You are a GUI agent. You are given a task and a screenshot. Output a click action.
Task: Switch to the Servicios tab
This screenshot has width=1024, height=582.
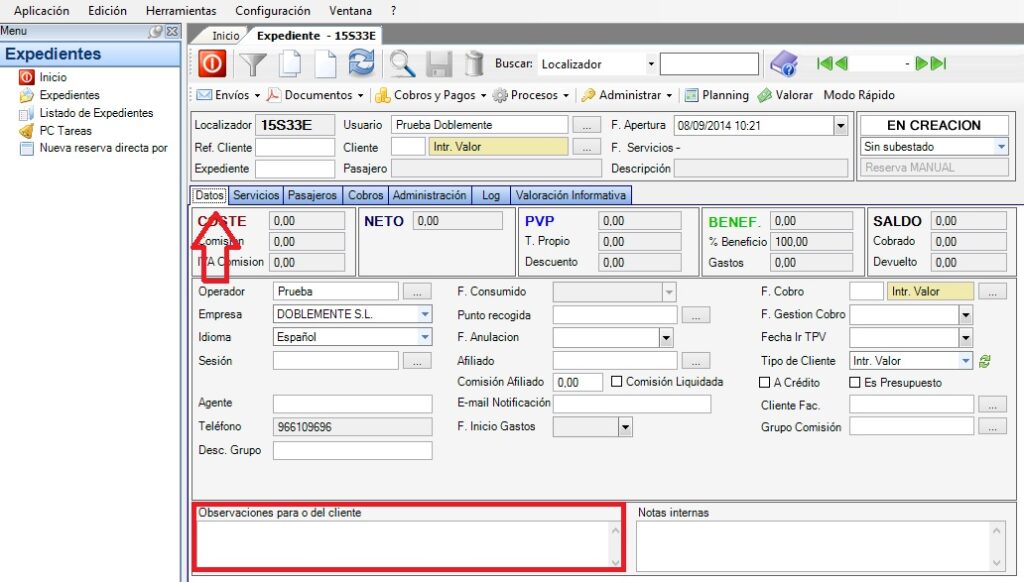(256, 196)
